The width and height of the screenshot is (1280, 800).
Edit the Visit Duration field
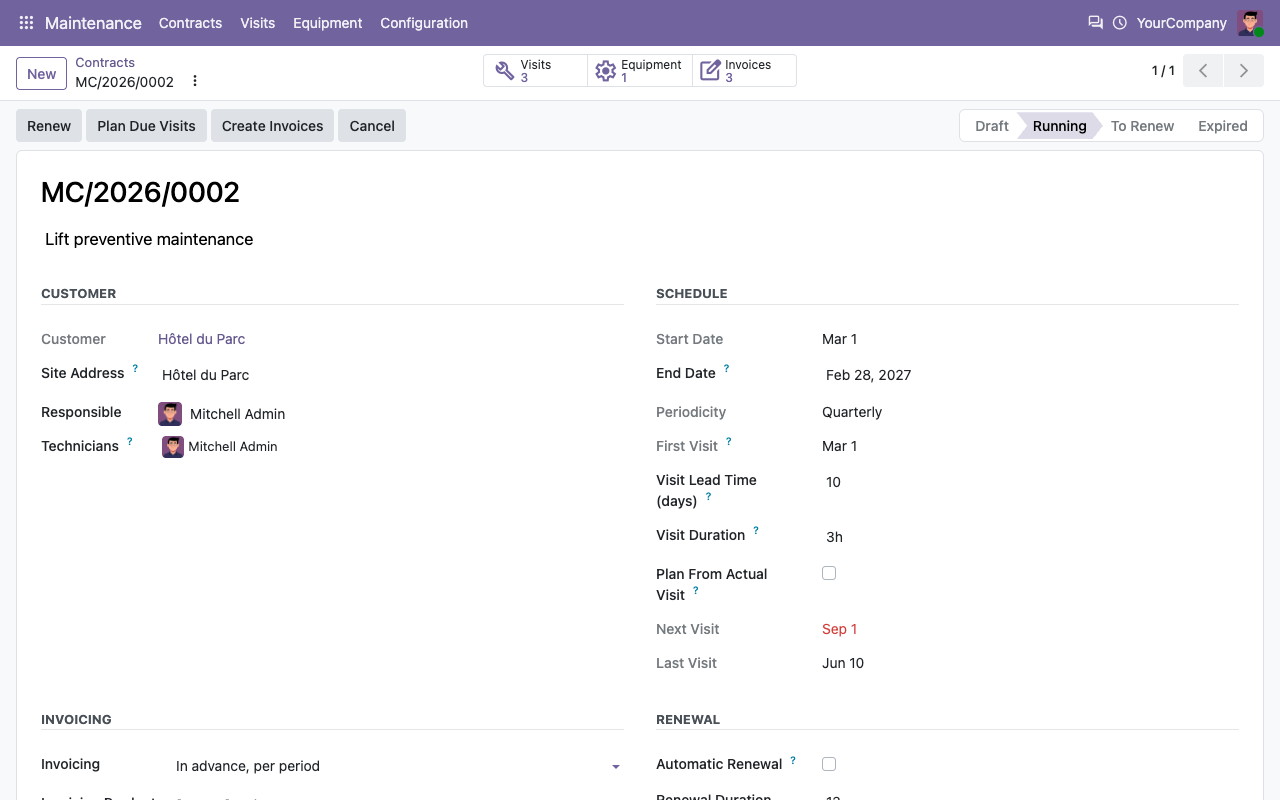[1030, 537]
